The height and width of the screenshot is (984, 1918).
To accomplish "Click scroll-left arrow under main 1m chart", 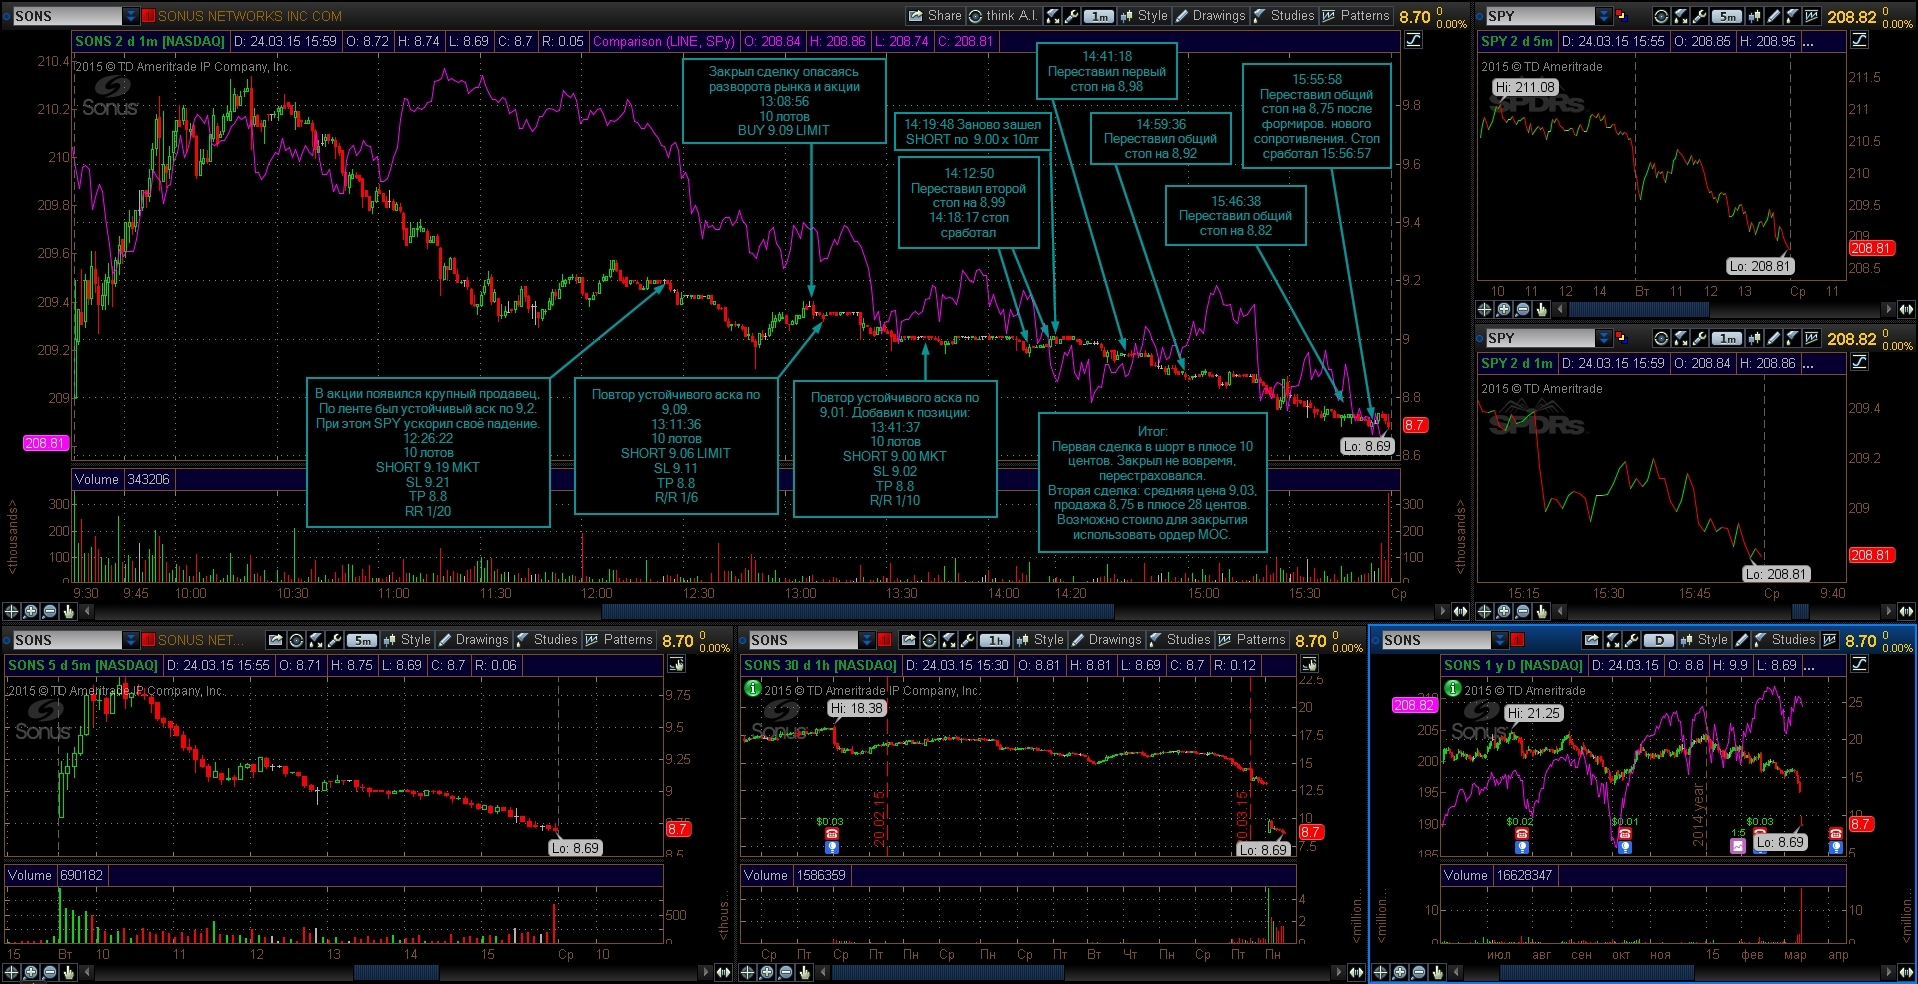I will (x=87, y=610).
